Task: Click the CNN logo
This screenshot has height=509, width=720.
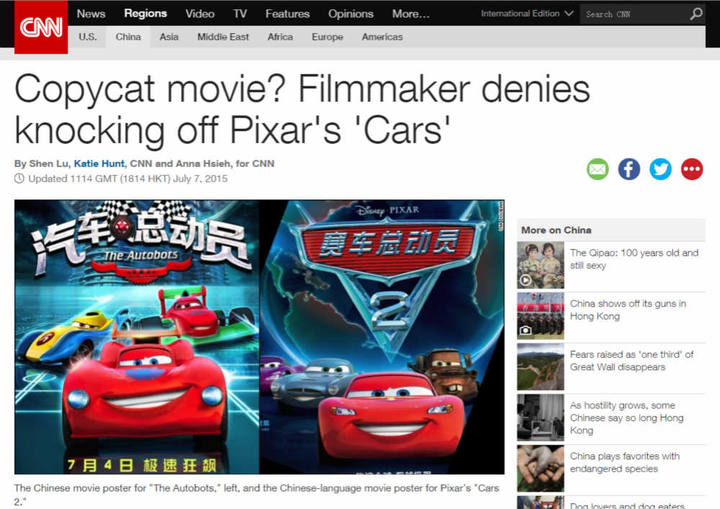Action: pos(41,27)
